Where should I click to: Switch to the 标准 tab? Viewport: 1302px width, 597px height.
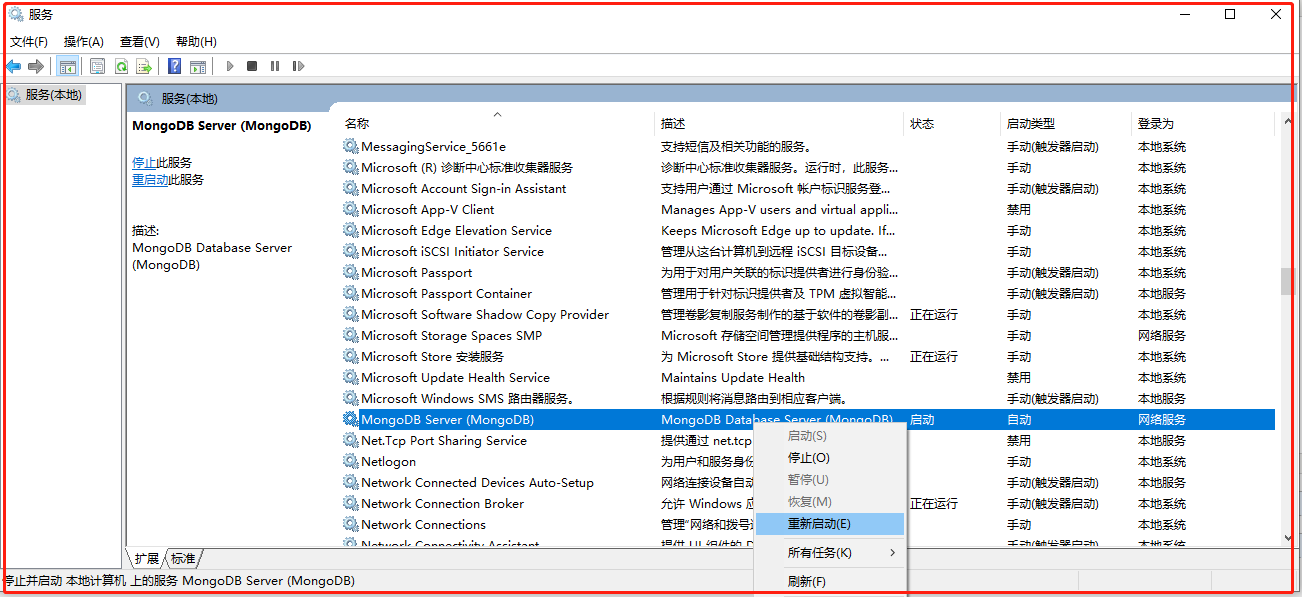click(x=184, y=558)
